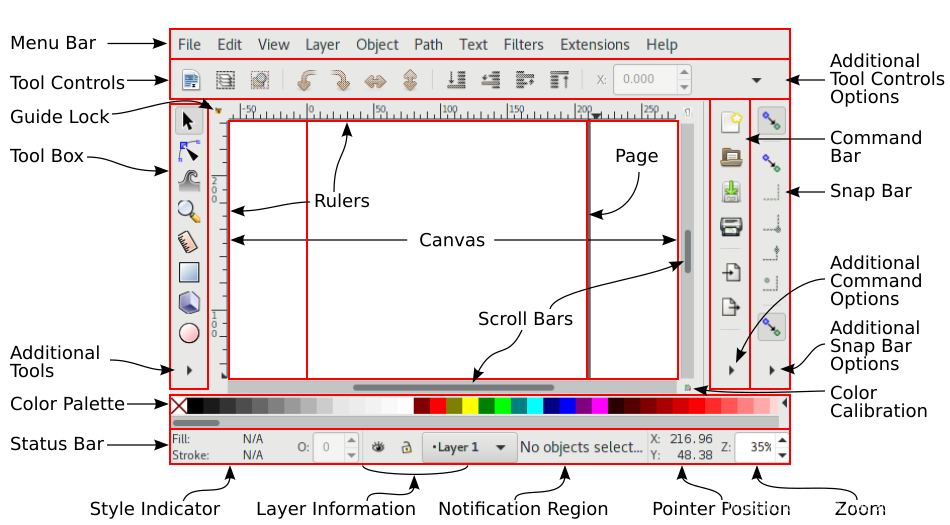
Task: Raise selection one step
Action: click(525, 79)
